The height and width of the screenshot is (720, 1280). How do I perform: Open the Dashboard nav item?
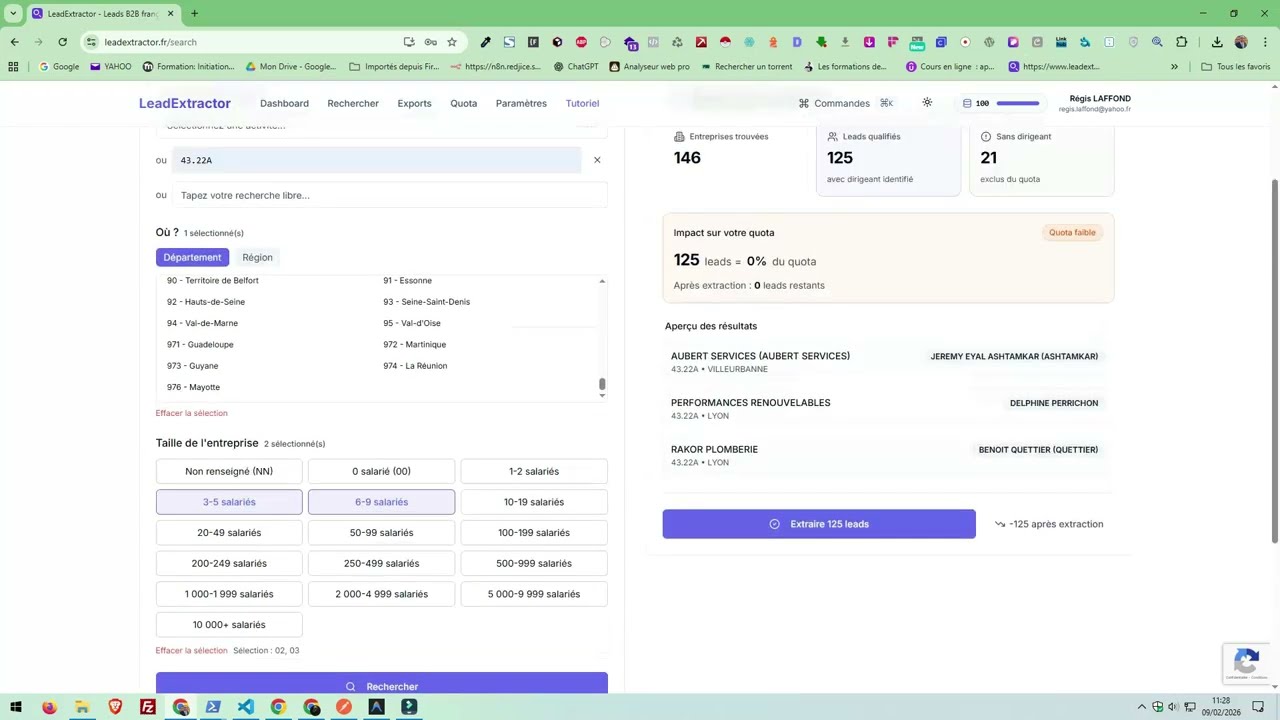284,103
